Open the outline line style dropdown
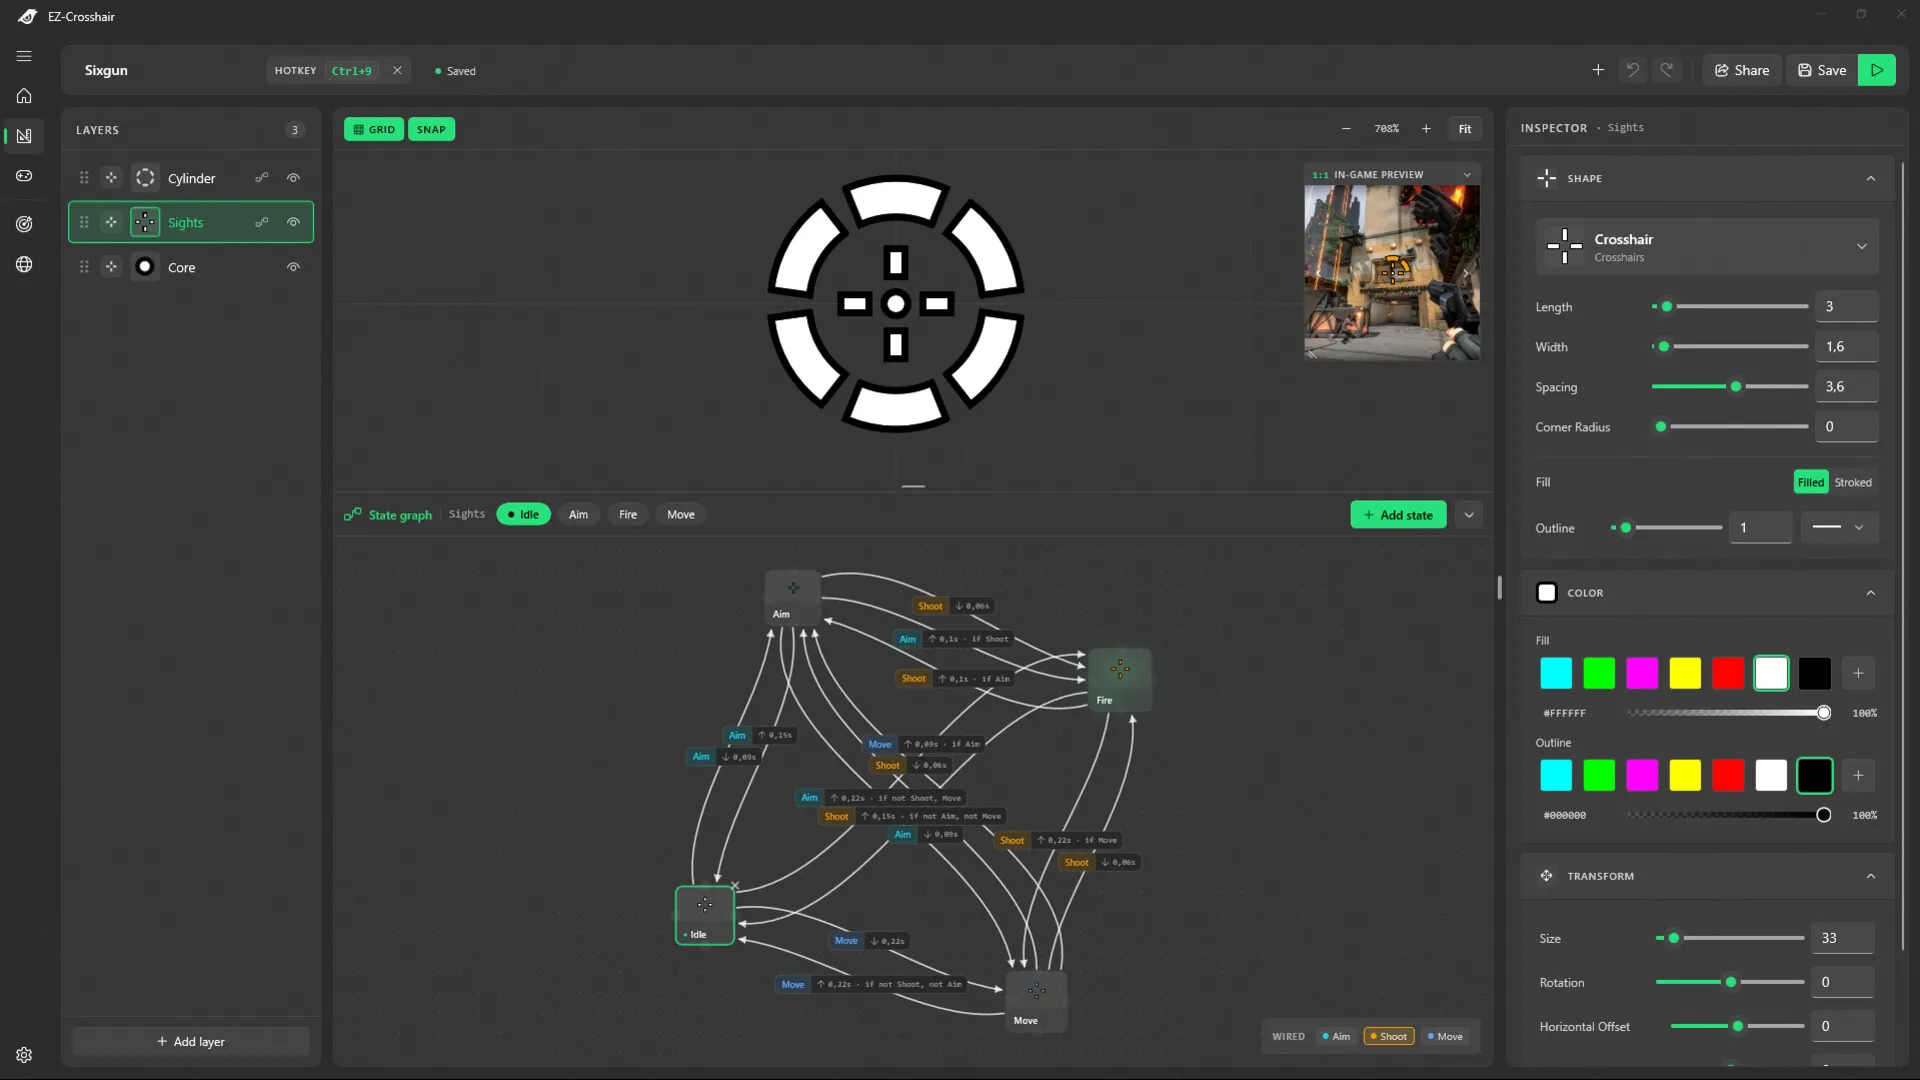This screenshot has width=1920, height=1080. [x=1839, y=527]
